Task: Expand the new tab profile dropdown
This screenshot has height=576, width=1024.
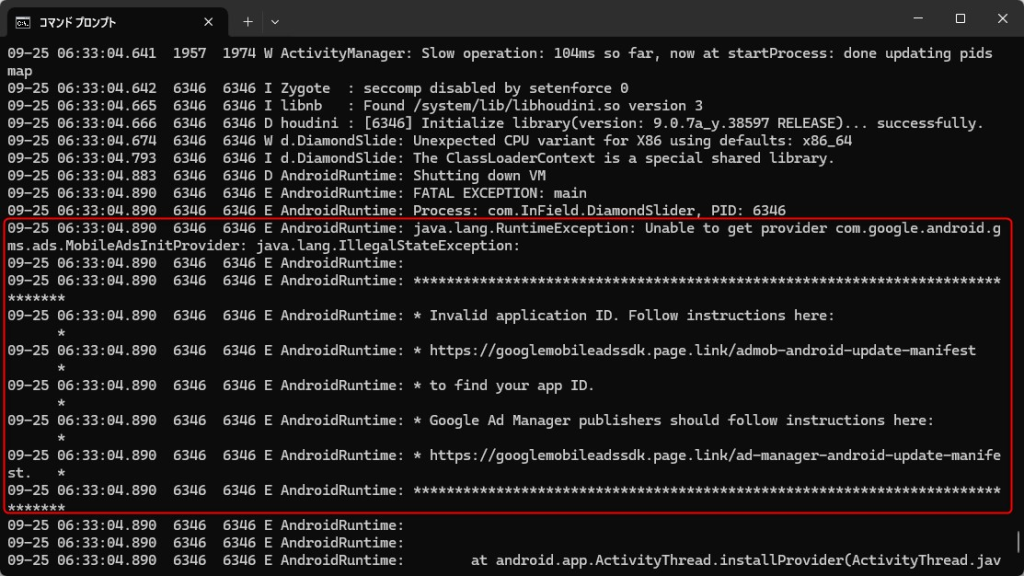Action: 275,21
